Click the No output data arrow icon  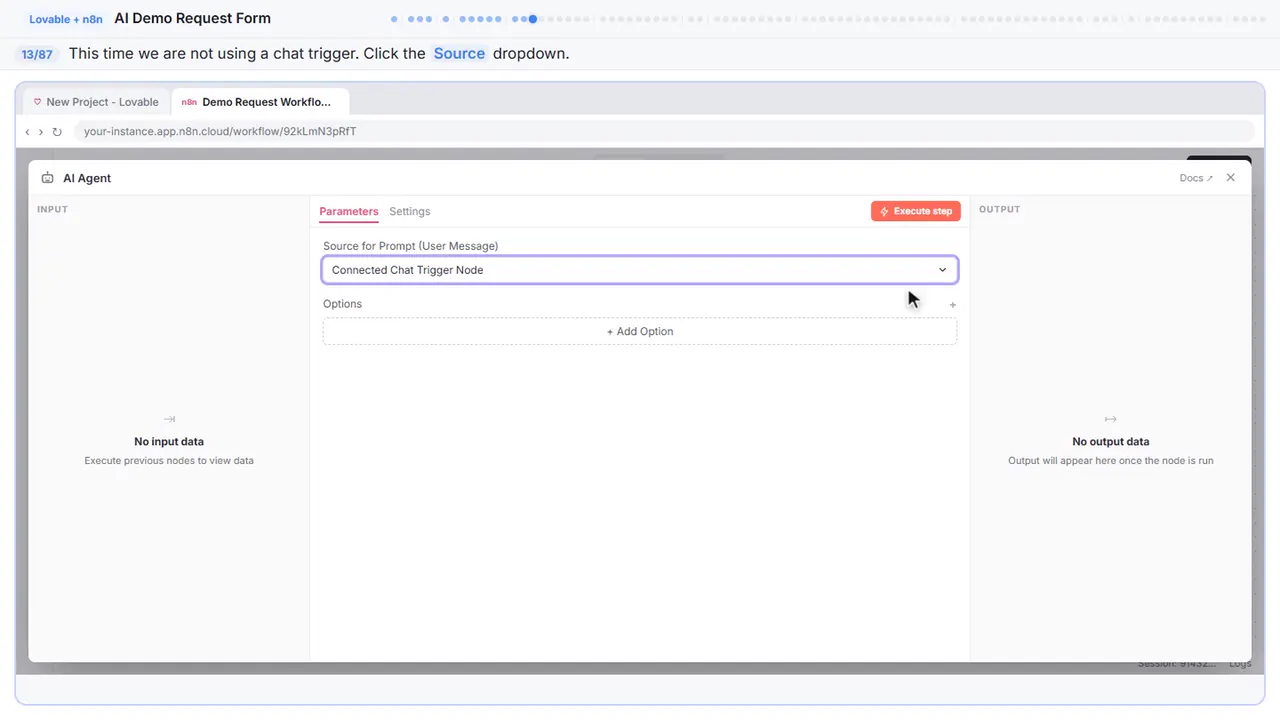click(1110, 419)
